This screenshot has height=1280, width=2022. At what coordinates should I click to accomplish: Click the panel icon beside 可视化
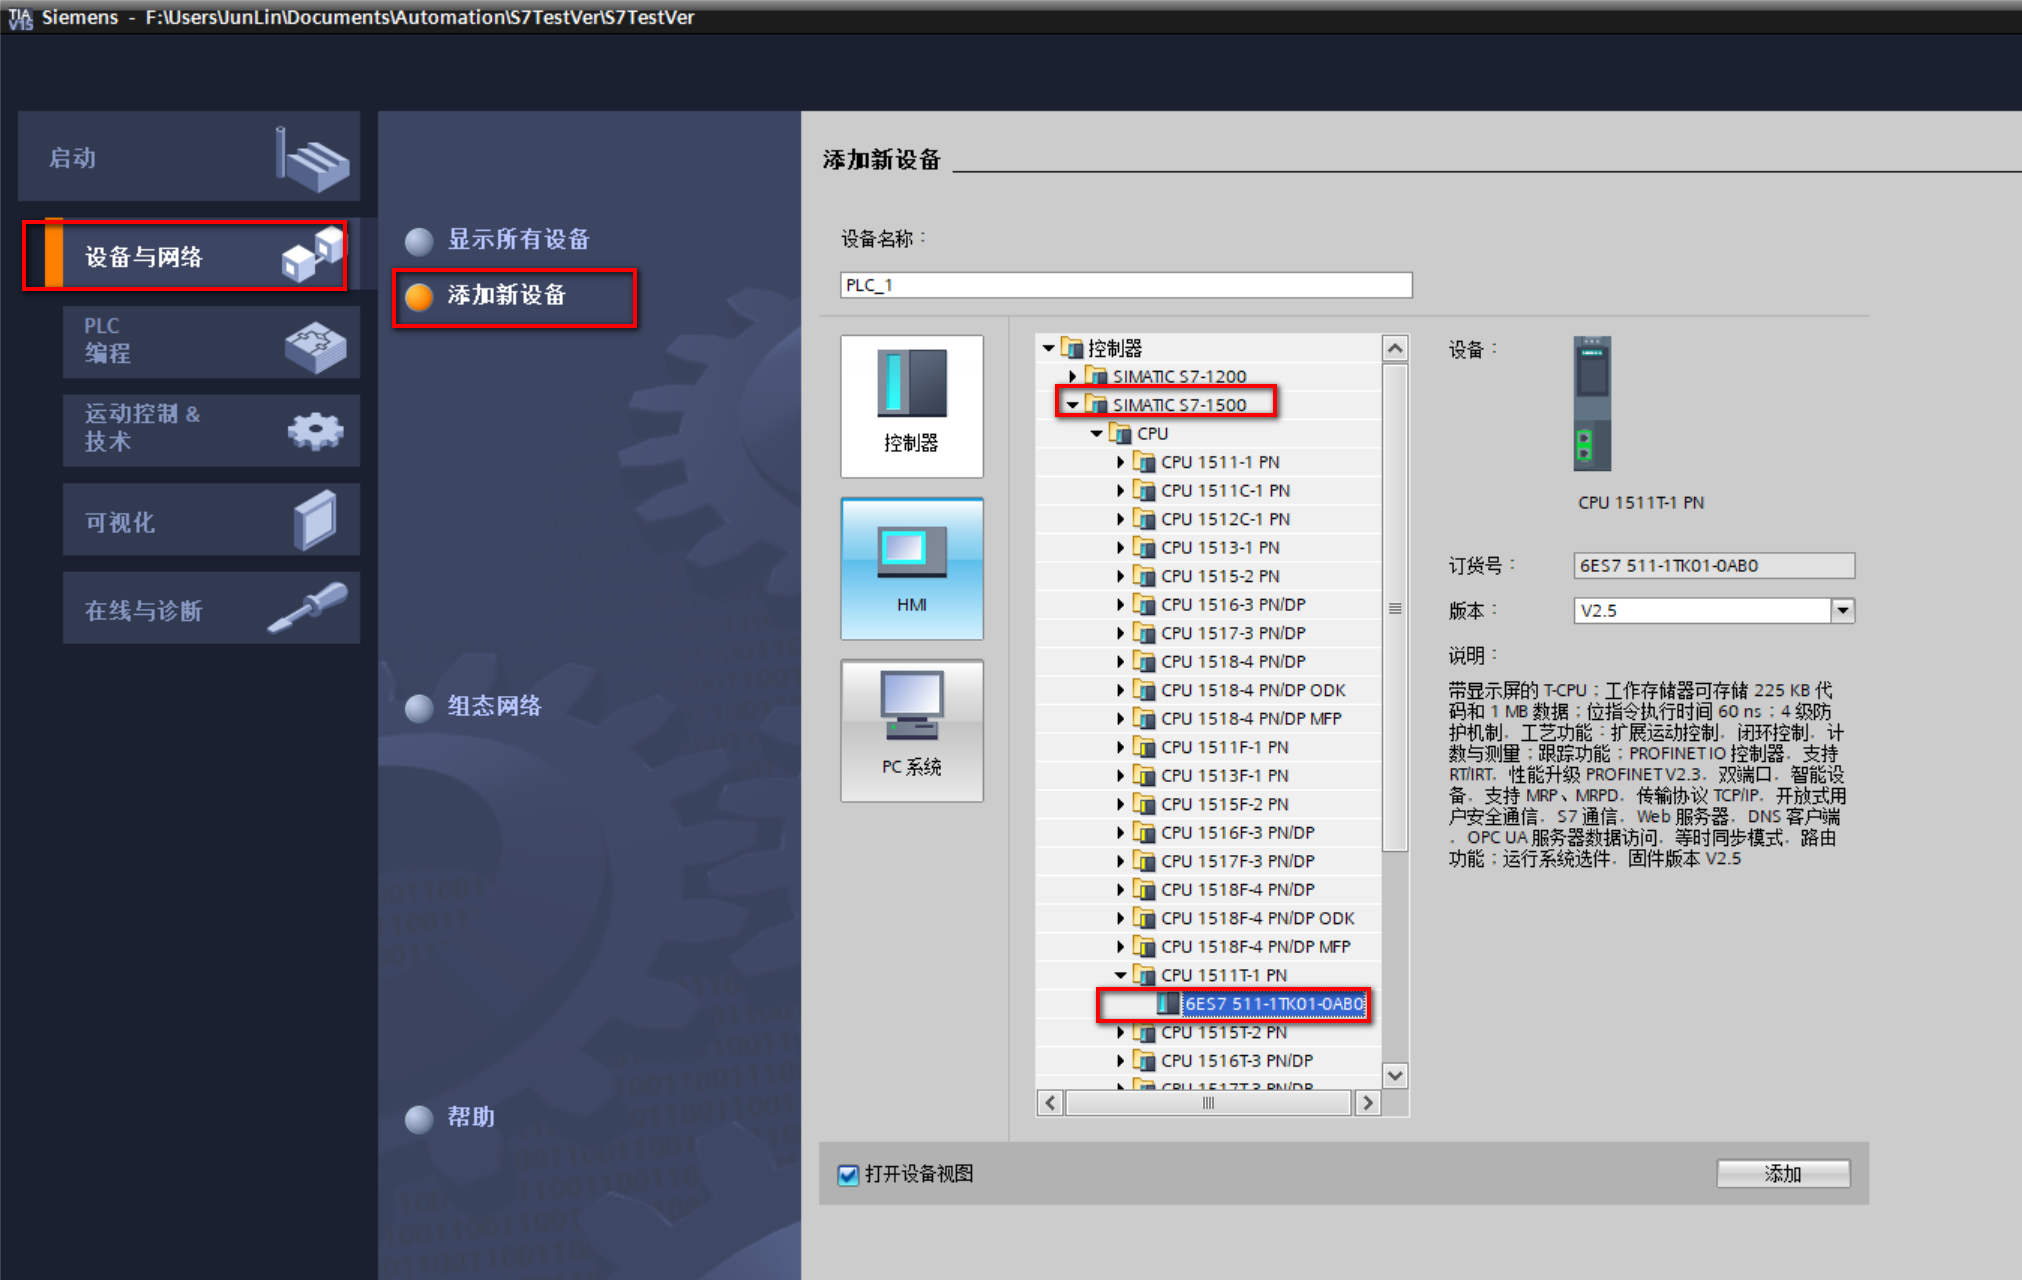click(315, 519)
